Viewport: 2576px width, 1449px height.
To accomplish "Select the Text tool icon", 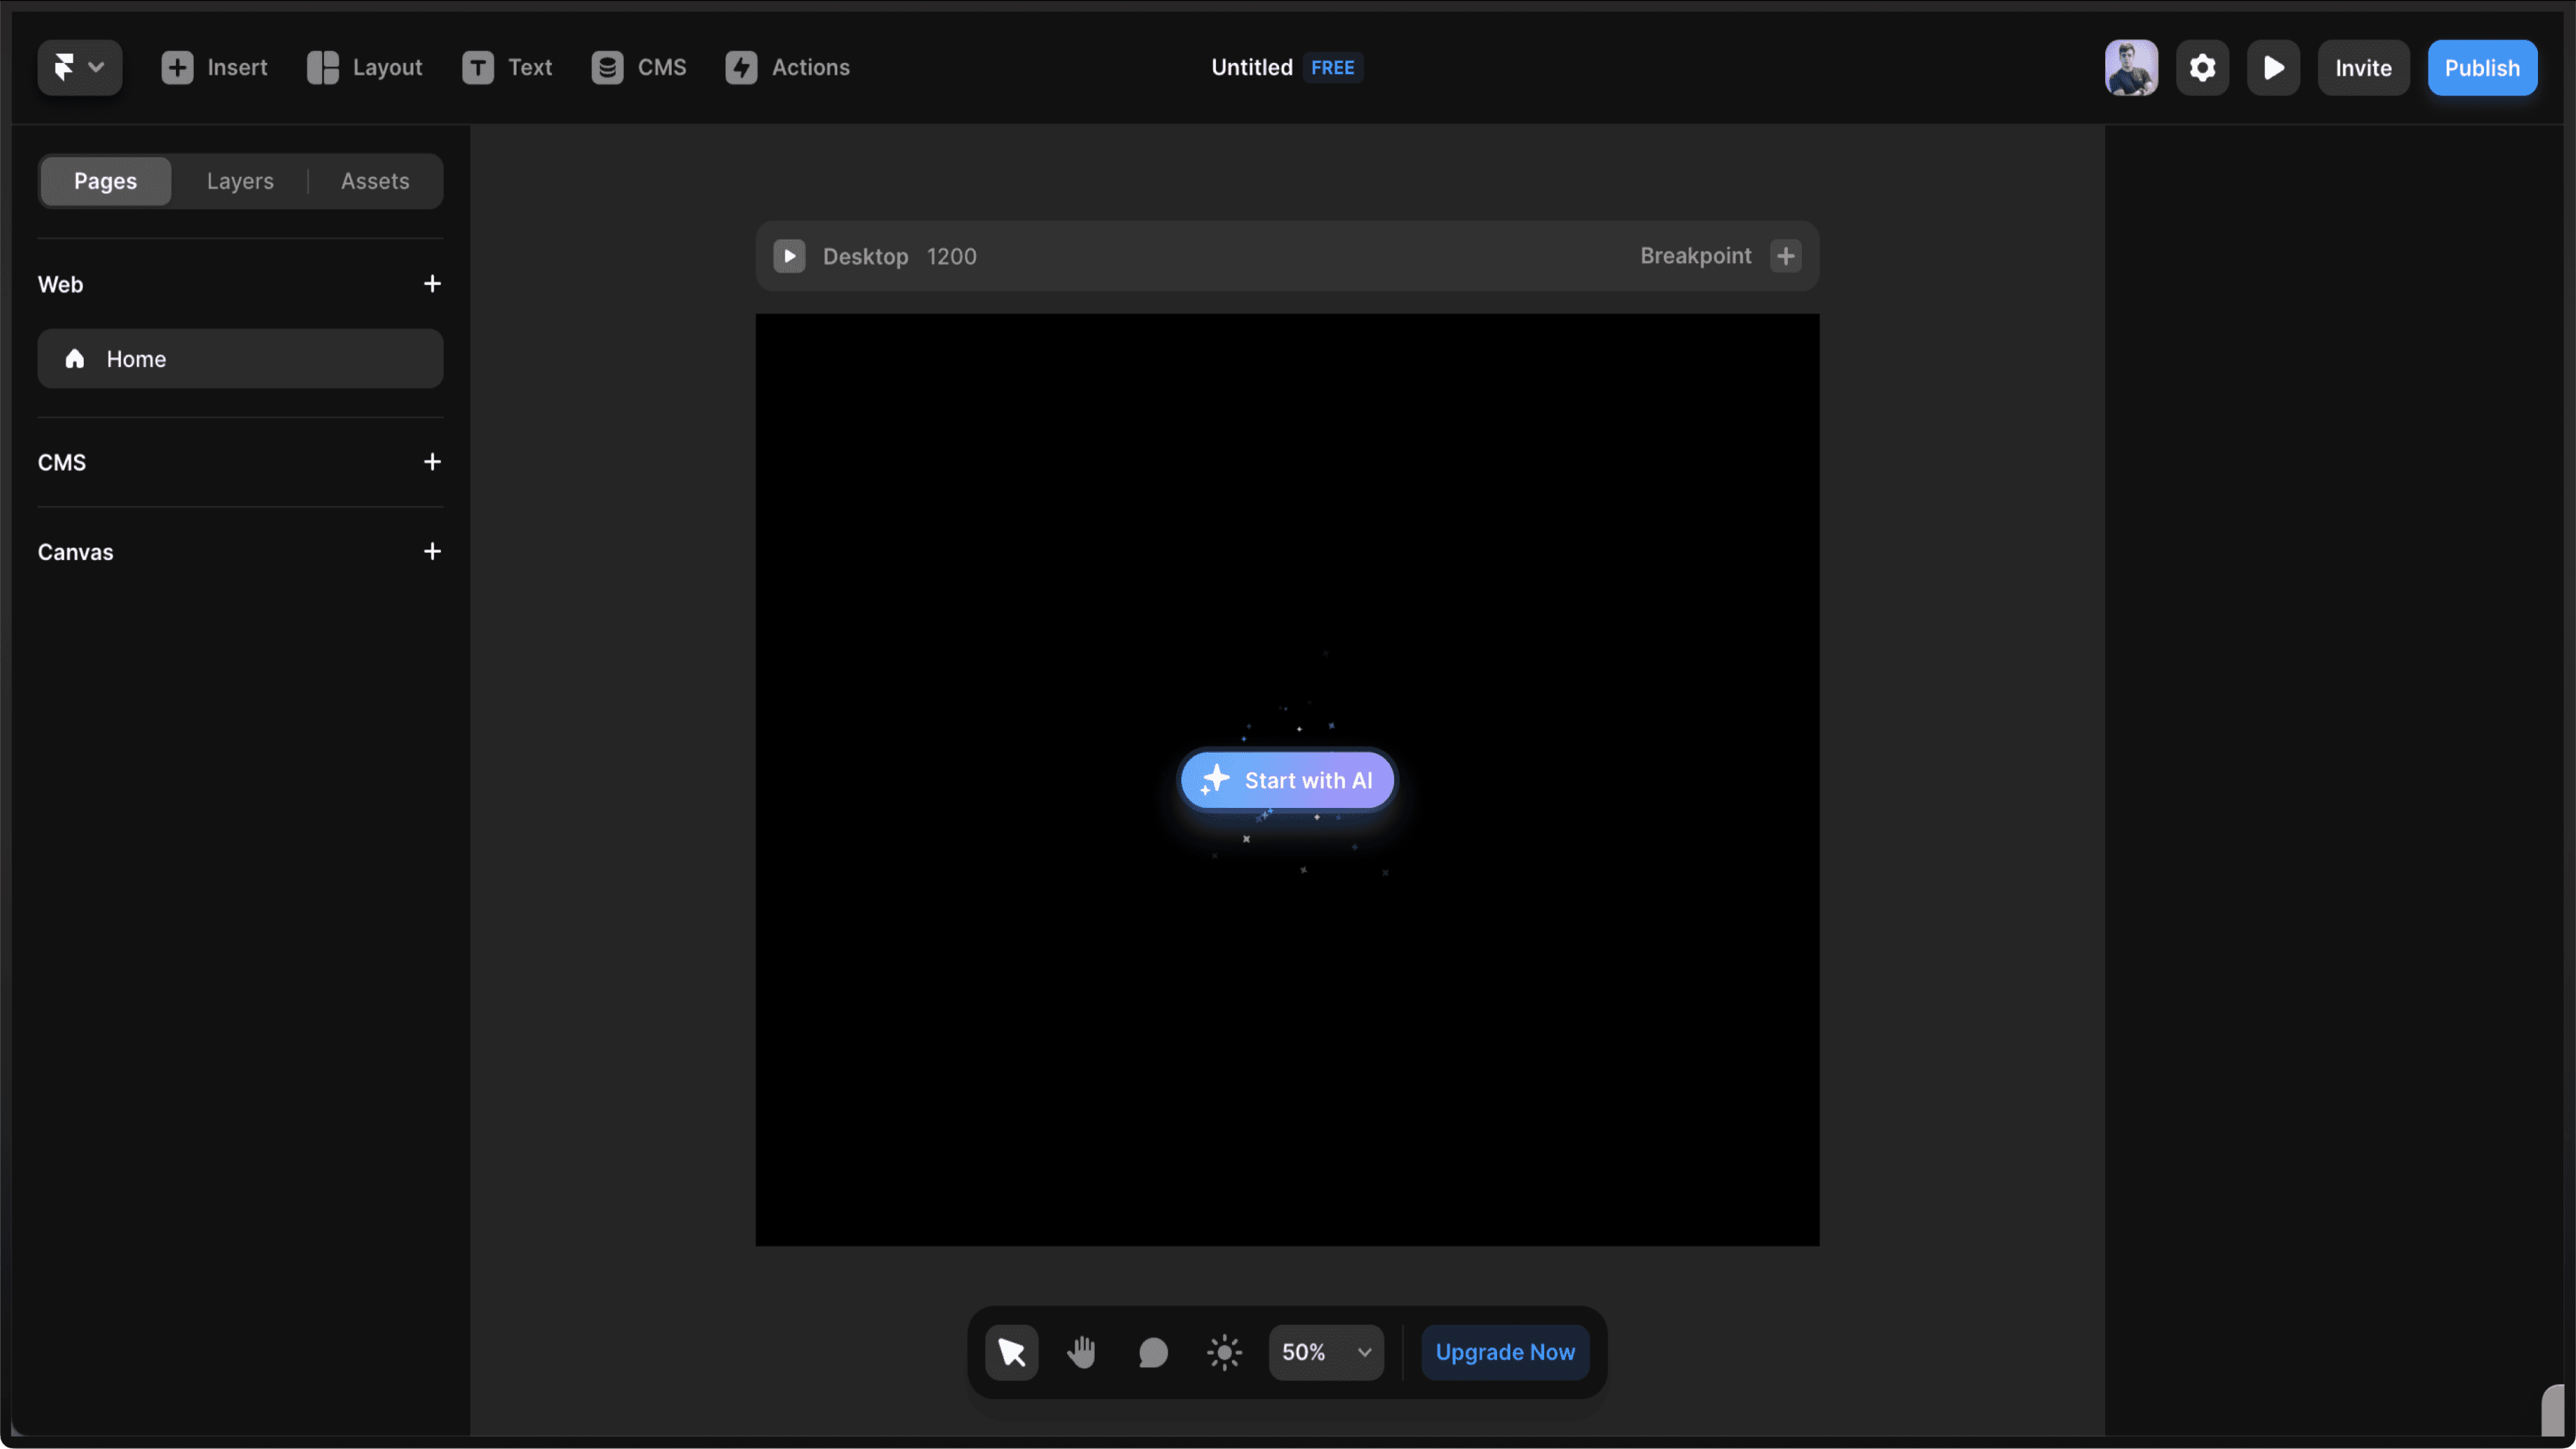I will [478, 68].
